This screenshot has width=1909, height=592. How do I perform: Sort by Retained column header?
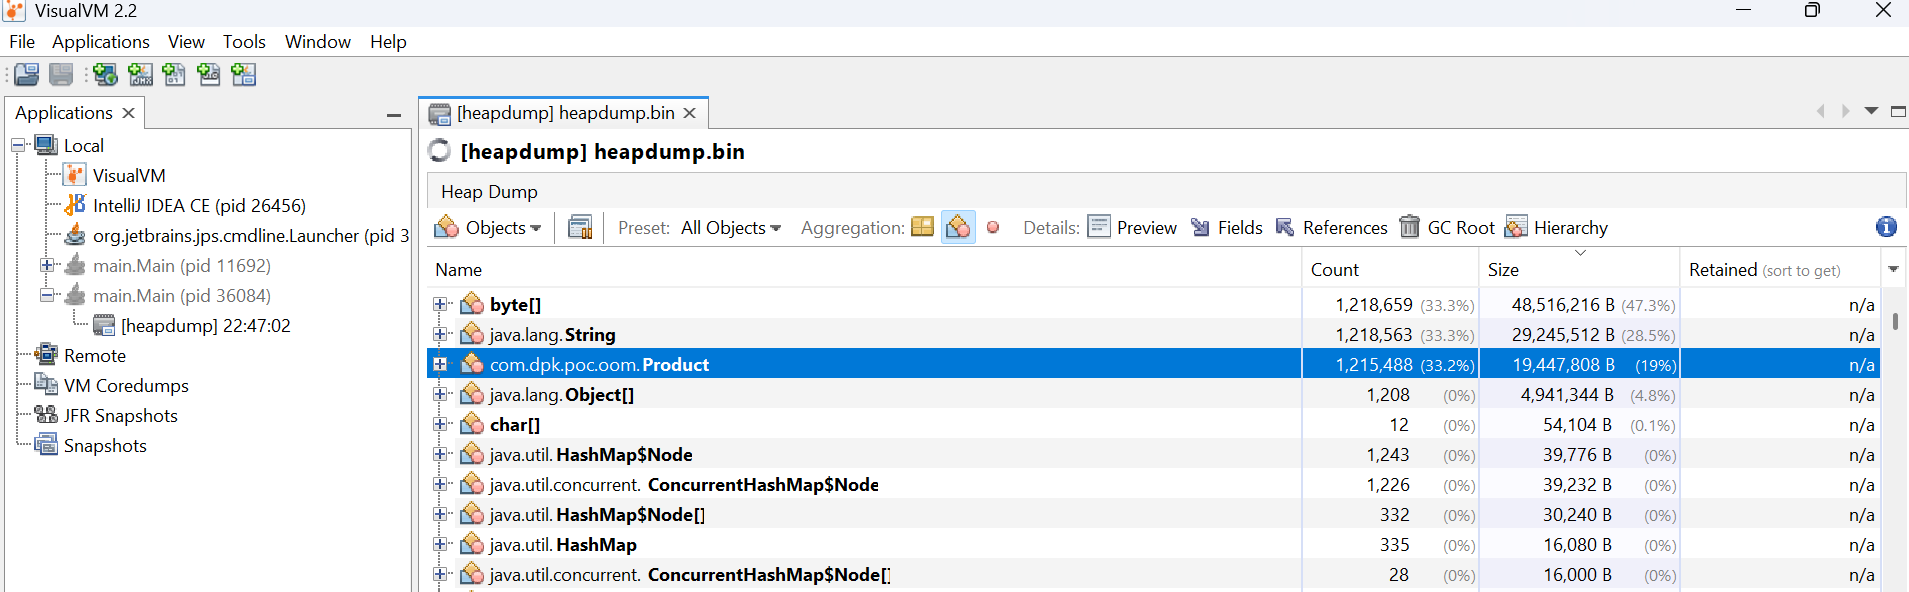(1781, 270)
